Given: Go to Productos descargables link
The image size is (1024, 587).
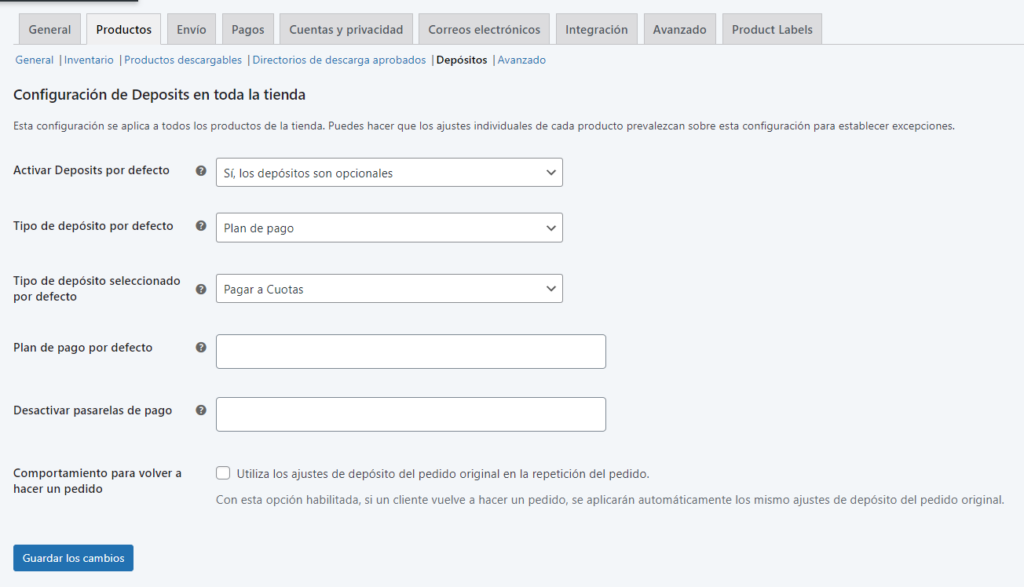Looking at the screenshot, I should pyautogui.click(x=183, y=60).
